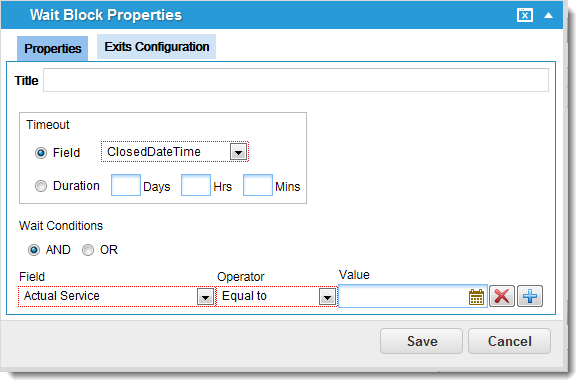
Task: Click the Days duration input box
Action: click(x=126, y=185)
